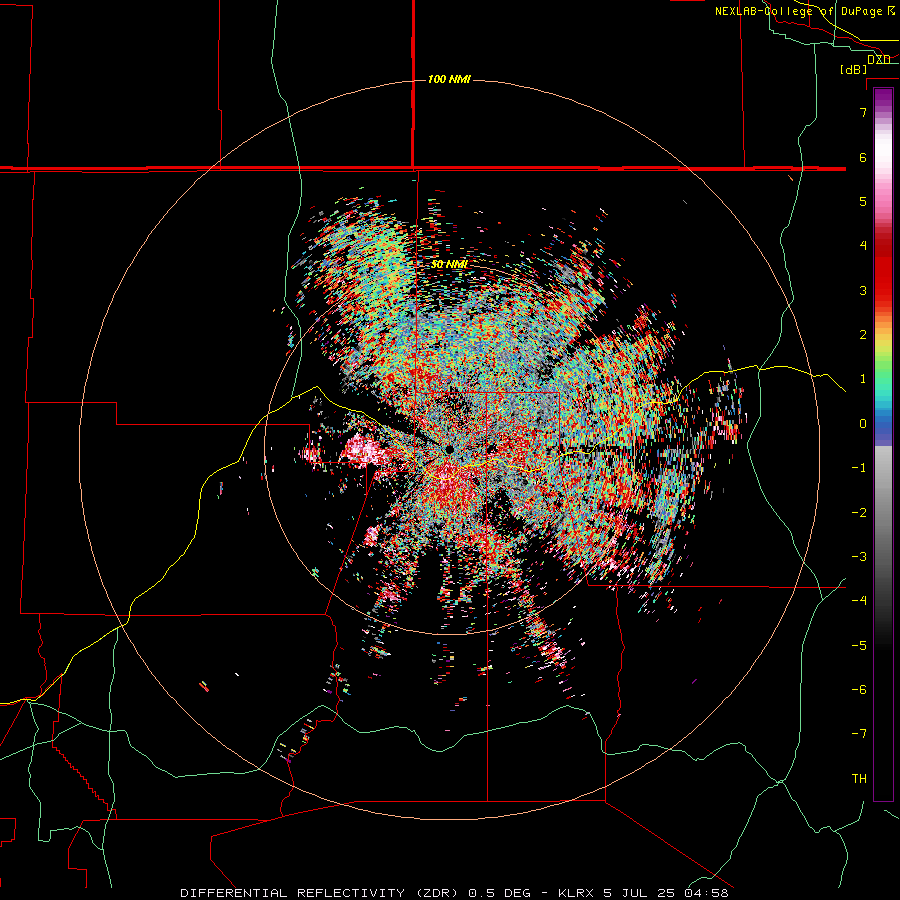The width and height of the screenshot is (900, 900).
Task: Click the NEXLAB logo glyph after DuPage
Action: [891, 11]
